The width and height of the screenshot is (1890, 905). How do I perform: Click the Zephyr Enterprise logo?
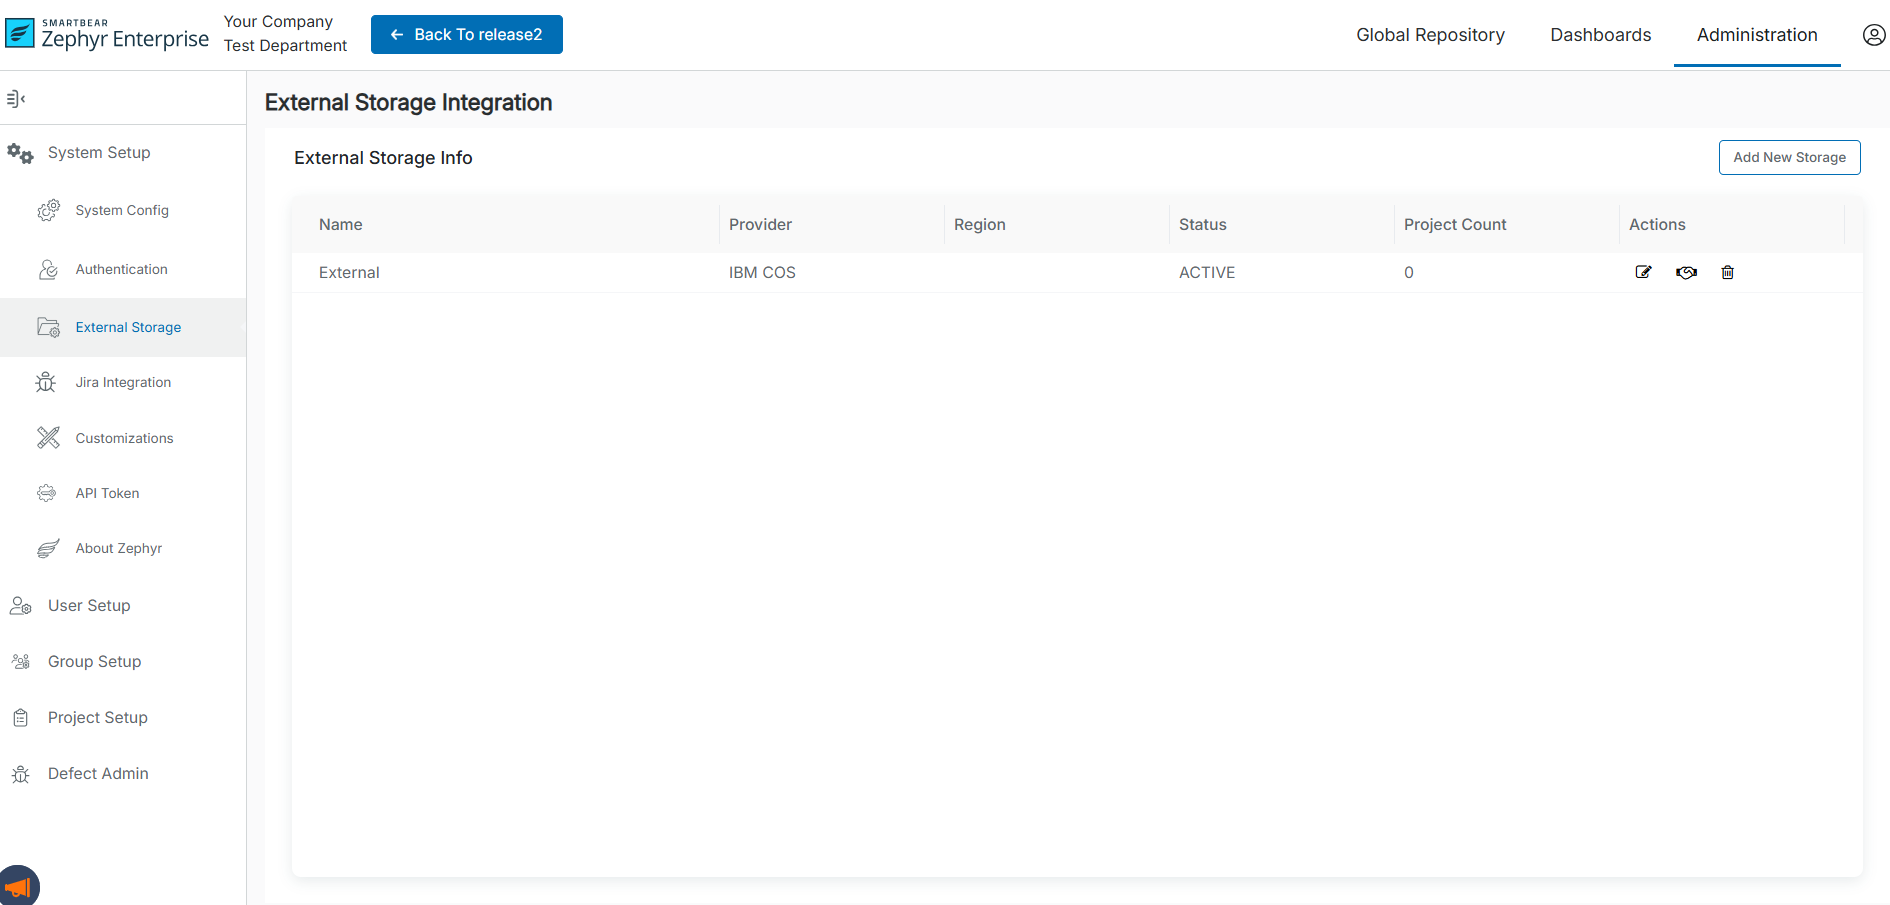click(x=107, y=35)
